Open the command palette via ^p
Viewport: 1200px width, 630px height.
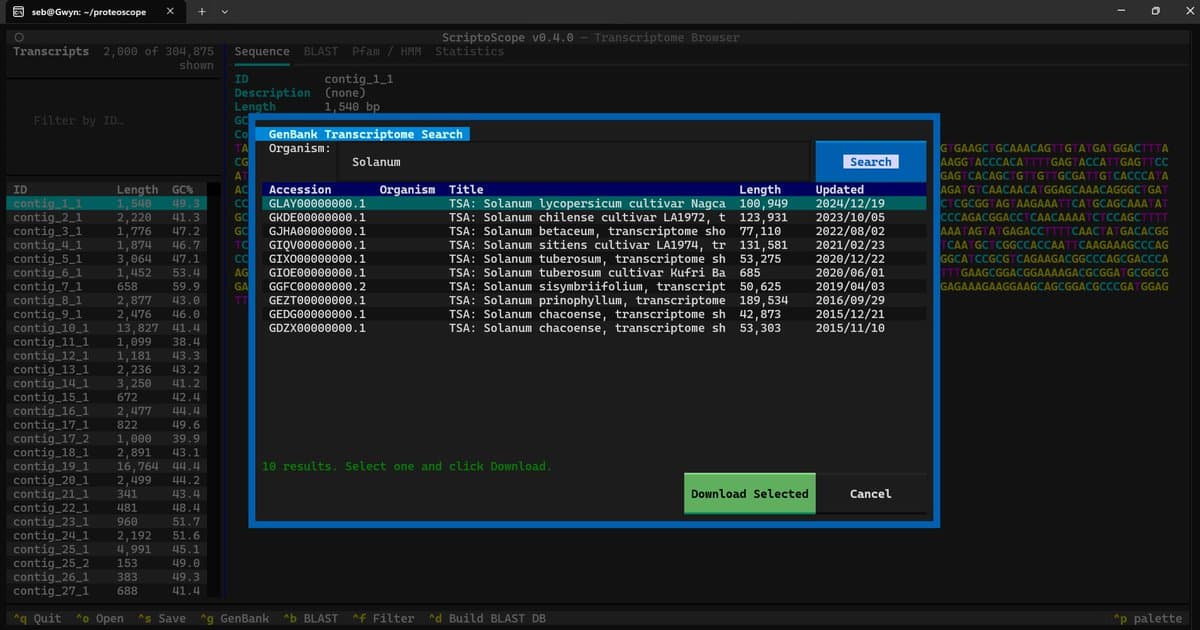pyautogui.click(x=1147, y=618)
